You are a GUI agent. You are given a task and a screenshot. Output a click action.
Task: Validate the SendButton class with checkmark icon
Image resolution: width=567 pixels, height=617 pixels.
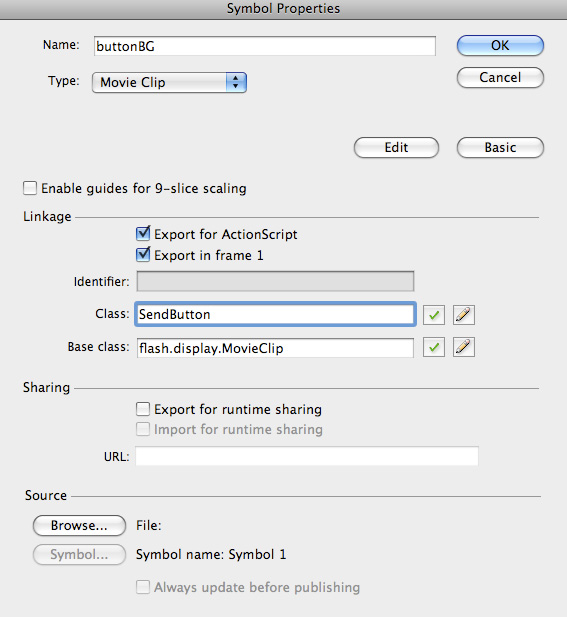click(x=434, y=315)
